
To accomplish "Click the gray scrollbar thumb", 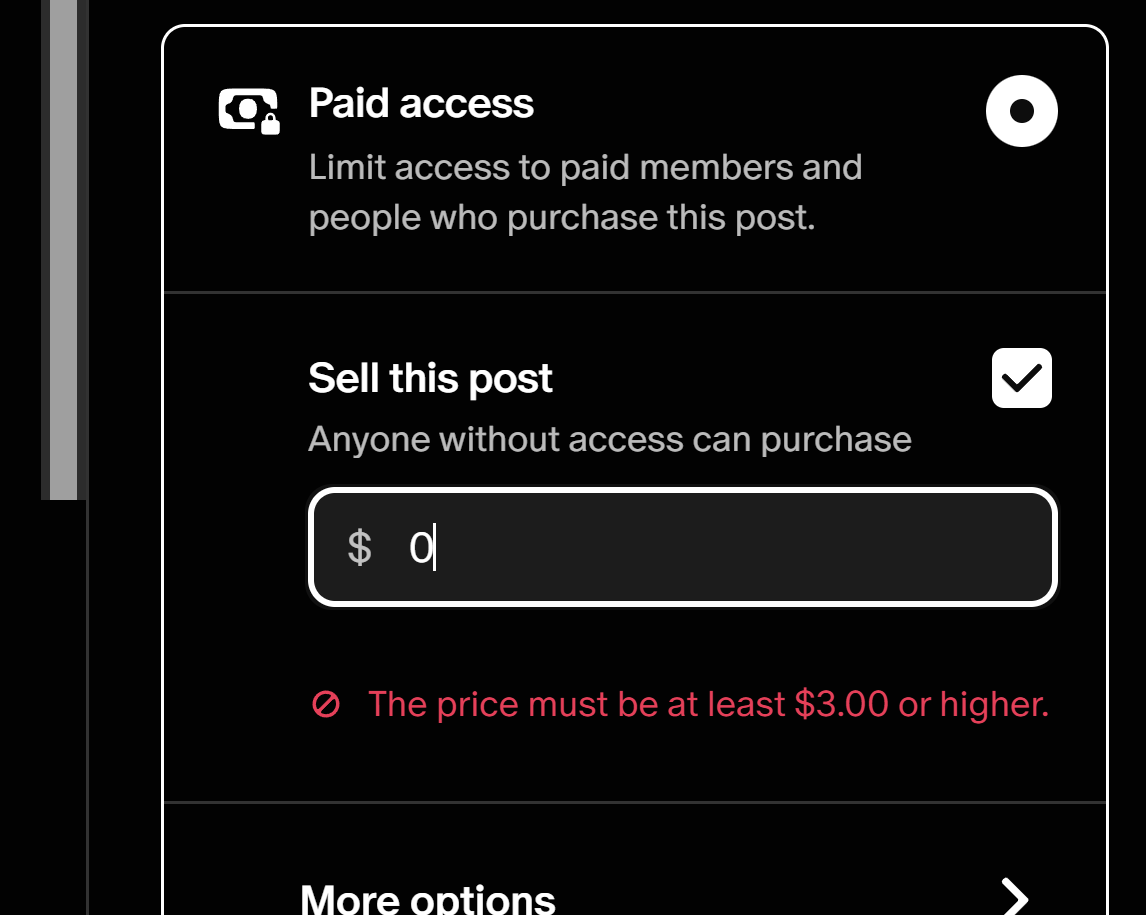I will (63, 250).
